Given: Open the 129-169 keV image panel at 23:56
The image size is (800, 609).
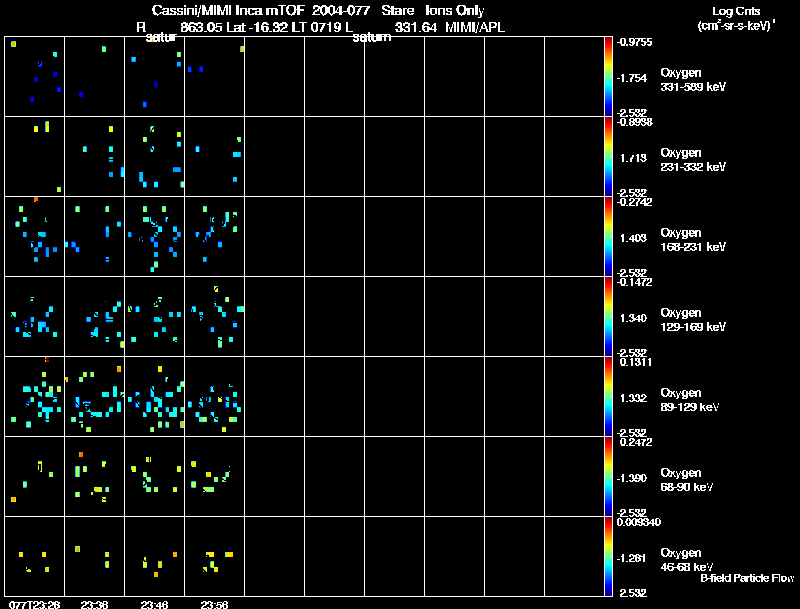Looking at the screenshot, I should 214,317.
